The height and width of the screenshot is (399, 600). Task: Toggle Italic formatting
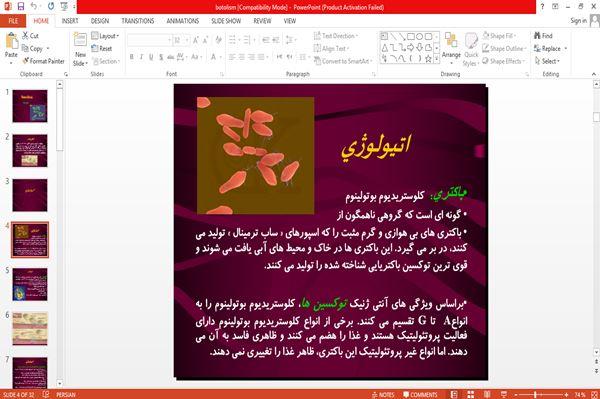click(x=141, y=57)
